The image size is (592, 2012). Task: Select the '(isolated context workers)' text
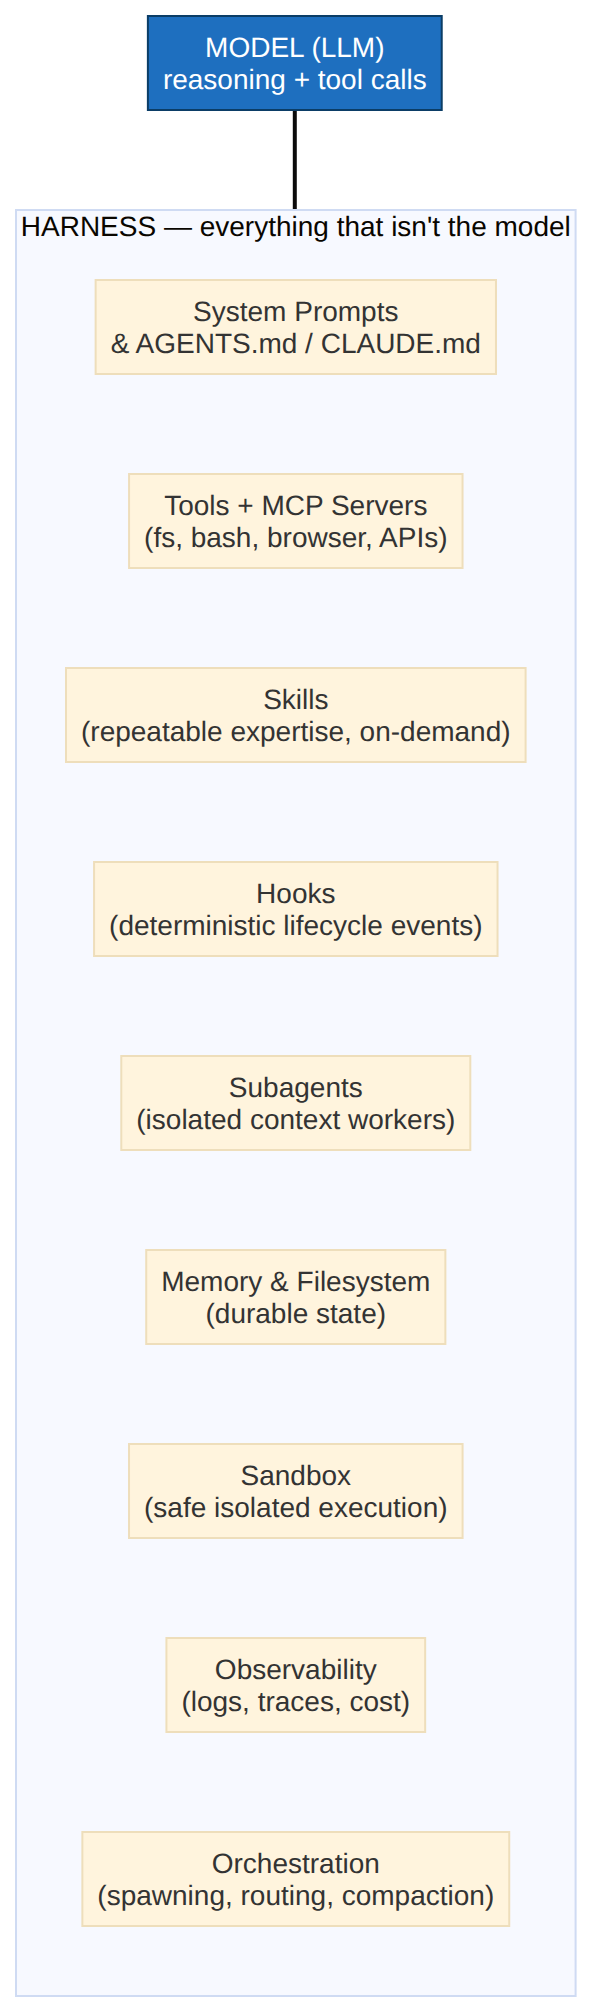[x=296, y=1120]
